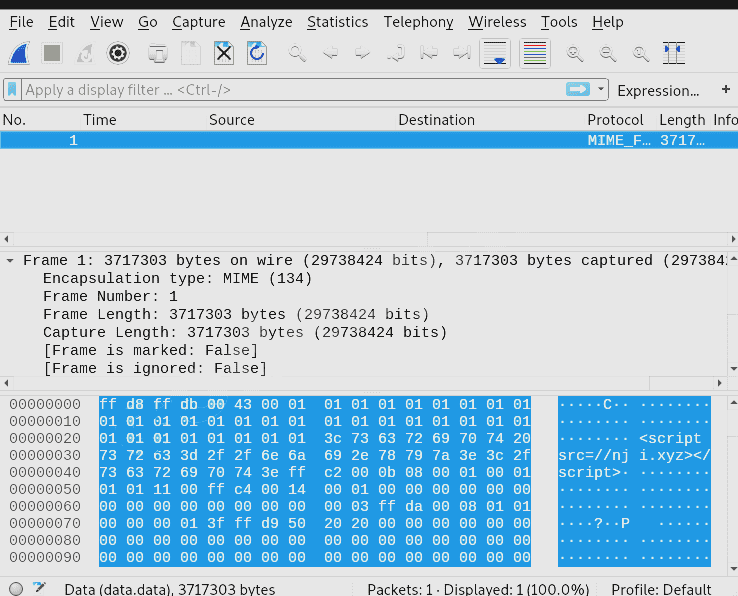Zoom in on main window text

(575, 53)
